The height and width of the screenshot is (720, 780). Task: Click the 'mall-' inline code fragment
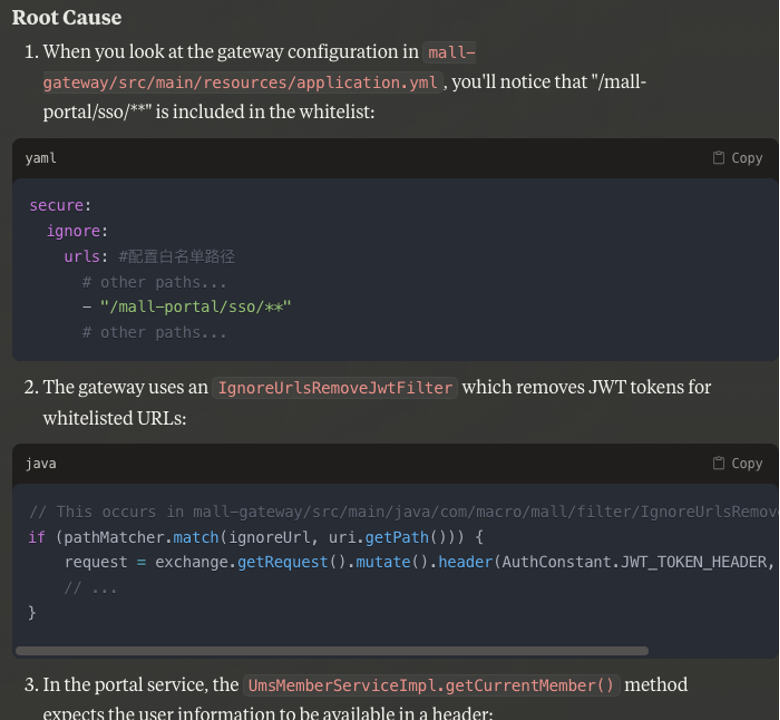pyautogui.click(x=451, y=52)
